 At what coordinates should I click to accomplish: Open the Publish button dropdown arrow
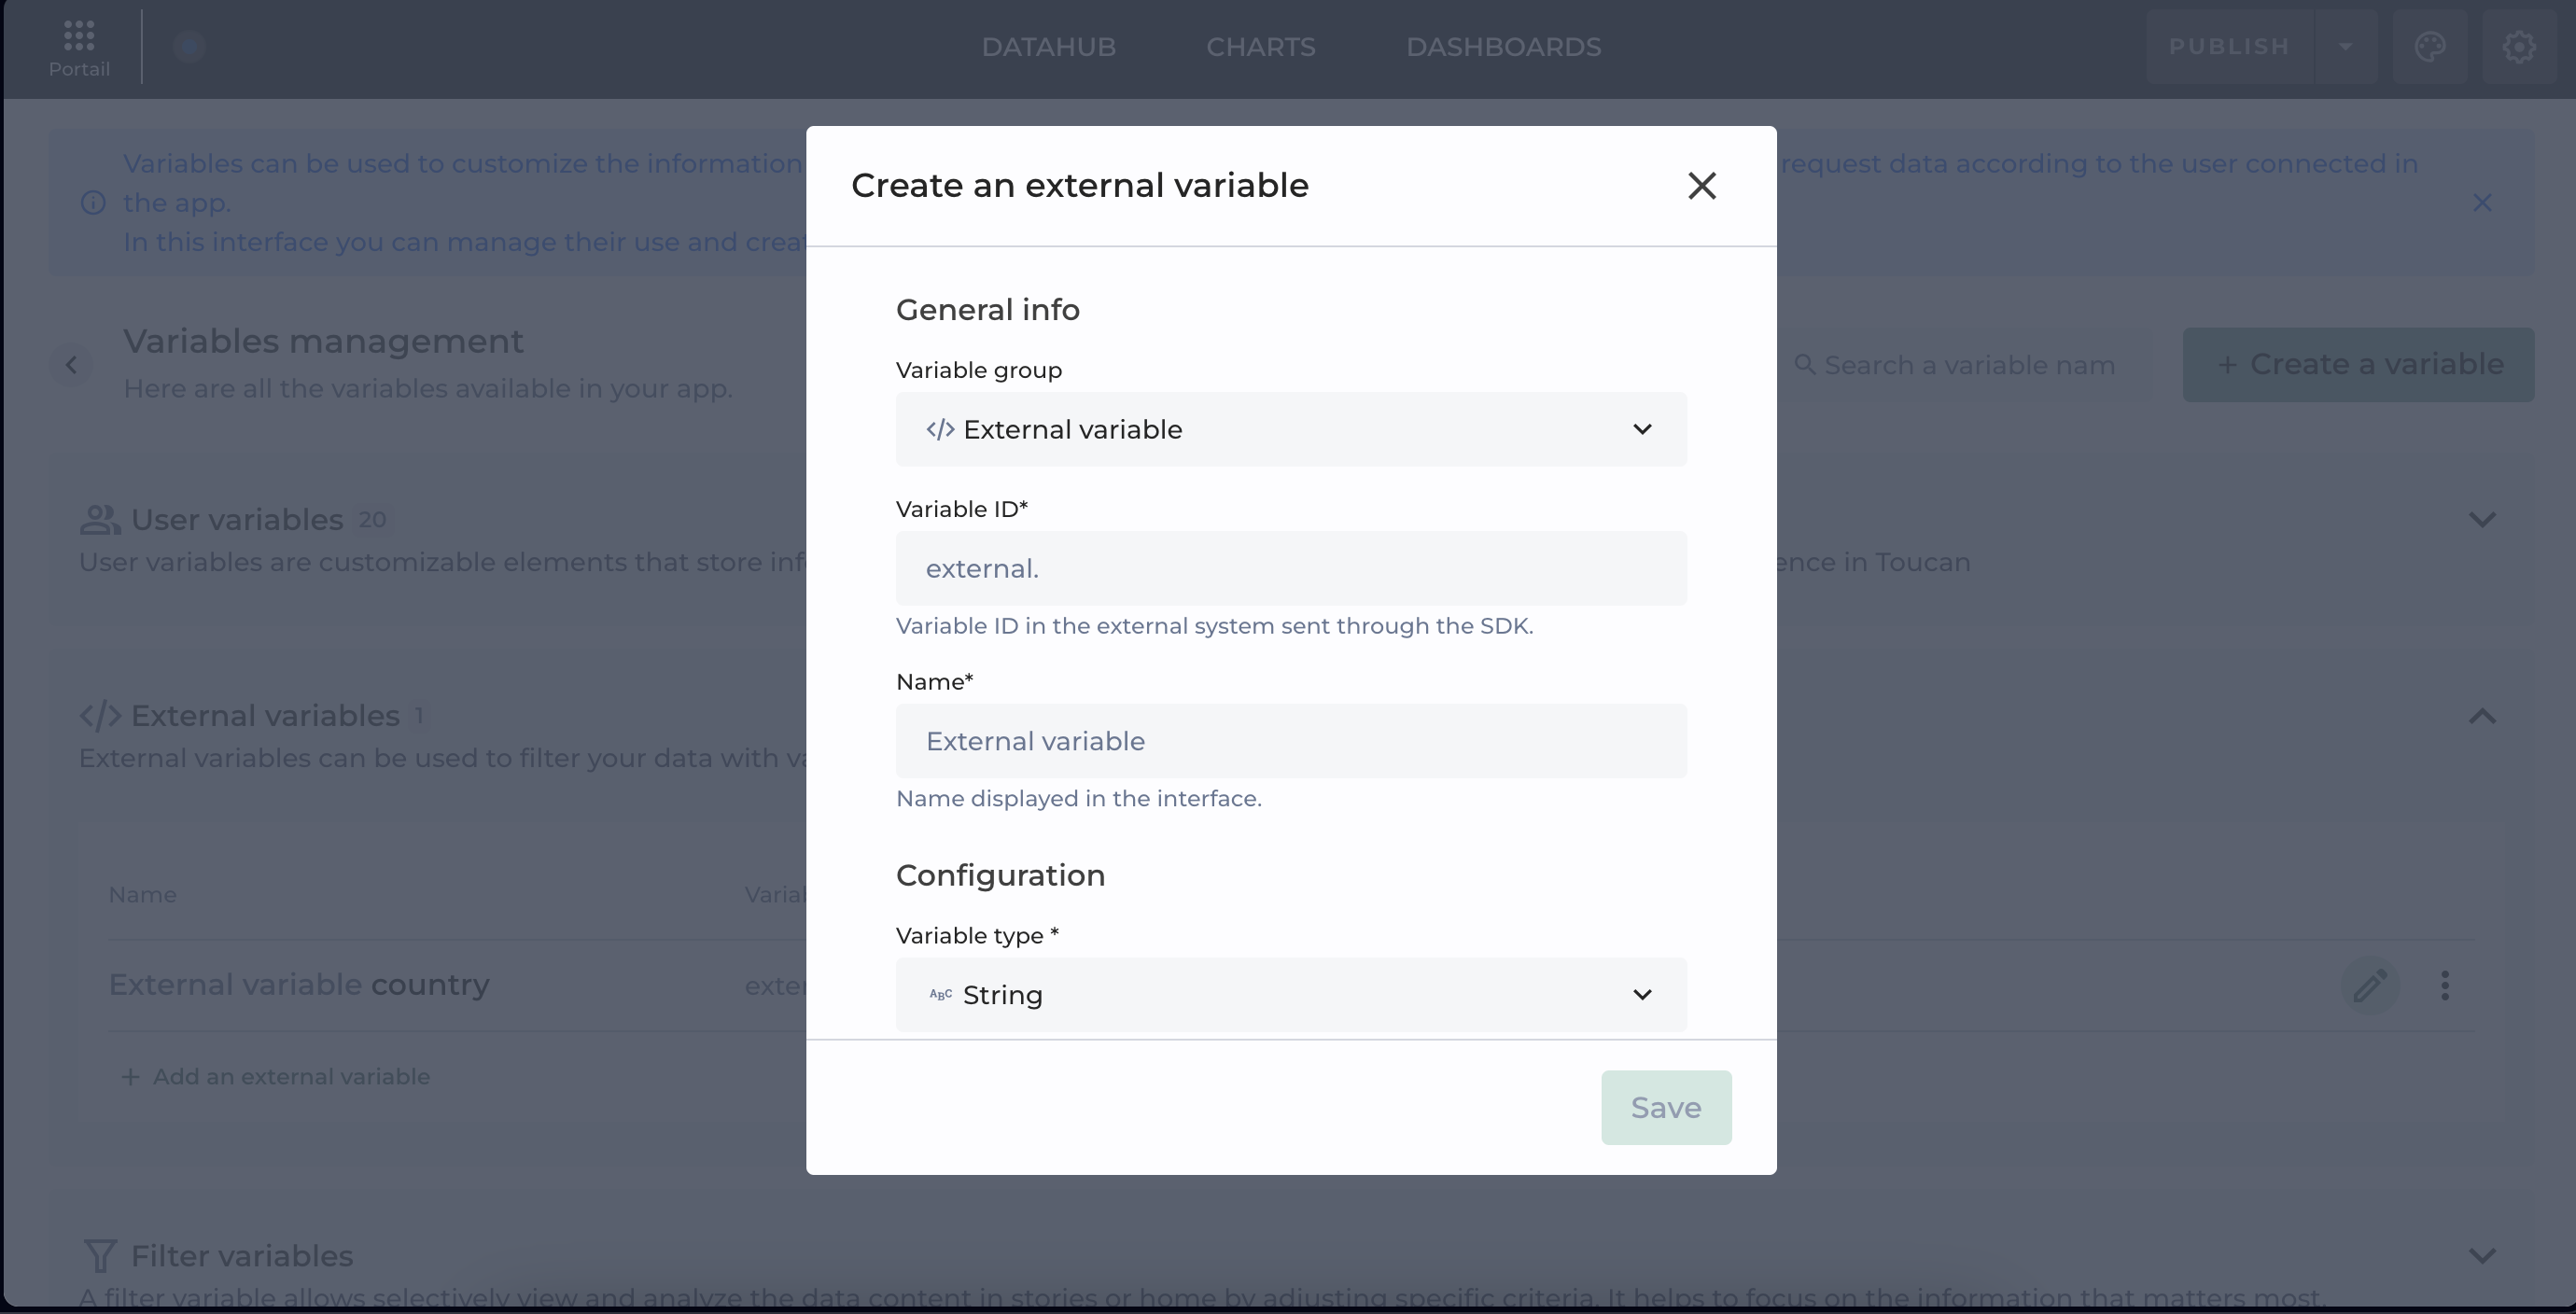coord(2345,47)
